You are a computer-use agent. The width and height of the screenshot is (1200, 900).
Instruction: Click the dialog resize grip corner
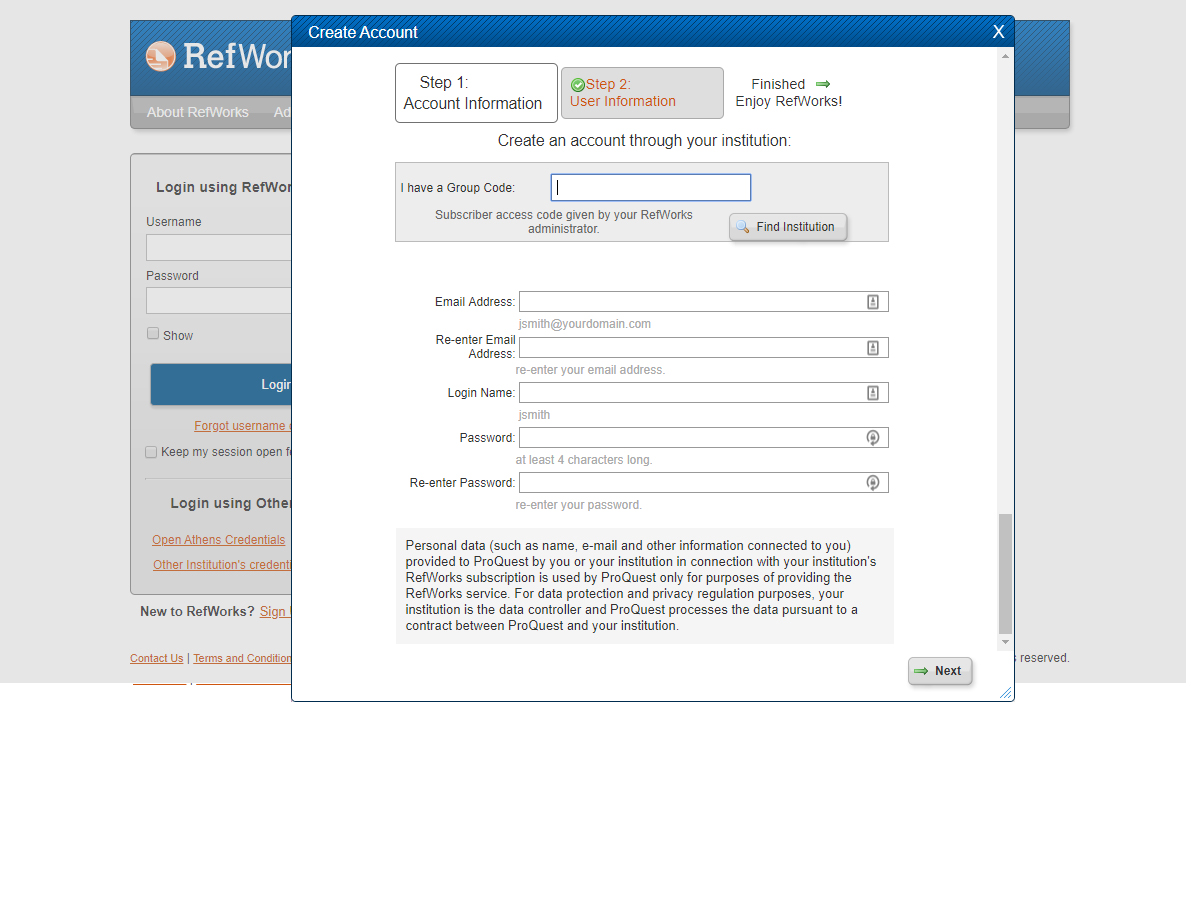1006,693
